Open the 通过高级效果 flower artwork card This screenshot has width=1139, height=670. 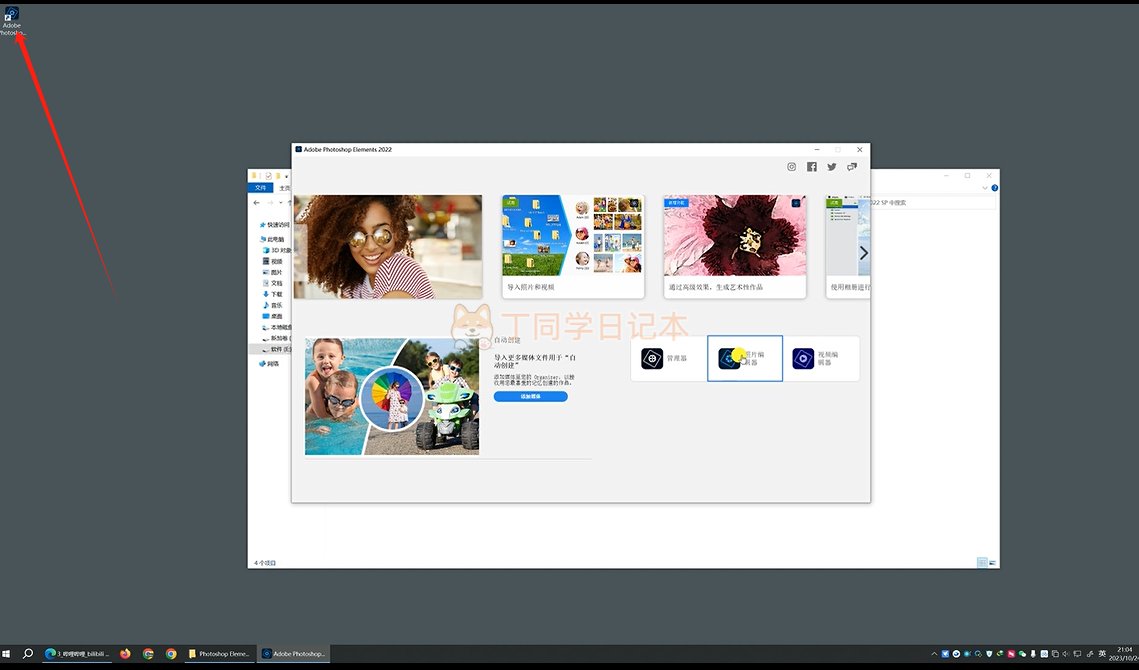(734, 246)
